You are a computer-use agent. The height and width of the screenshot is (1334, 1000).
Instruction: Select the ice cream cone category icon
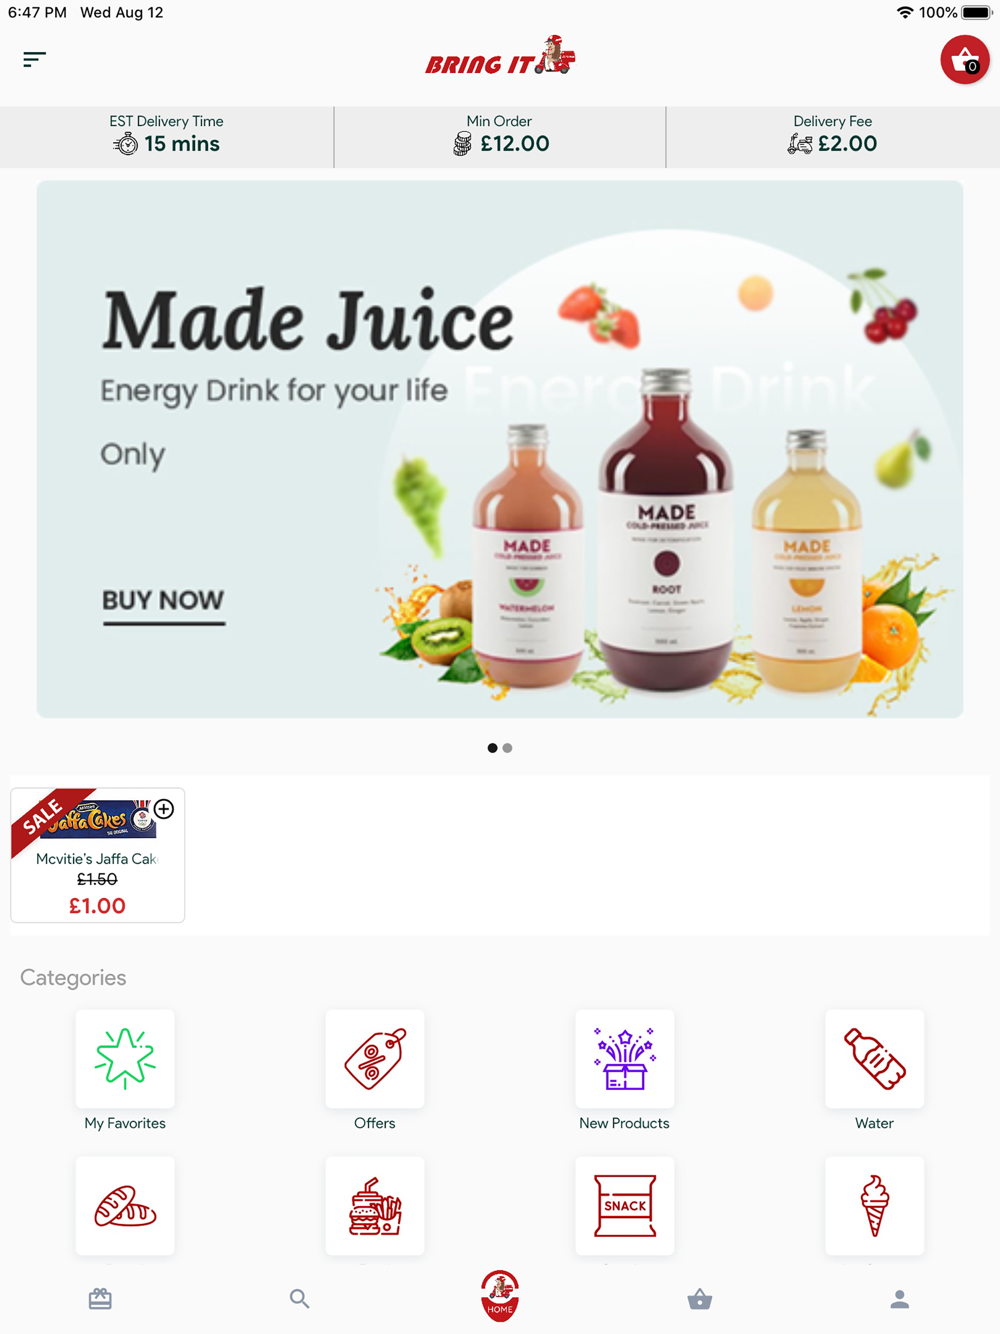pyautogui.click(x=875, y=1206)
